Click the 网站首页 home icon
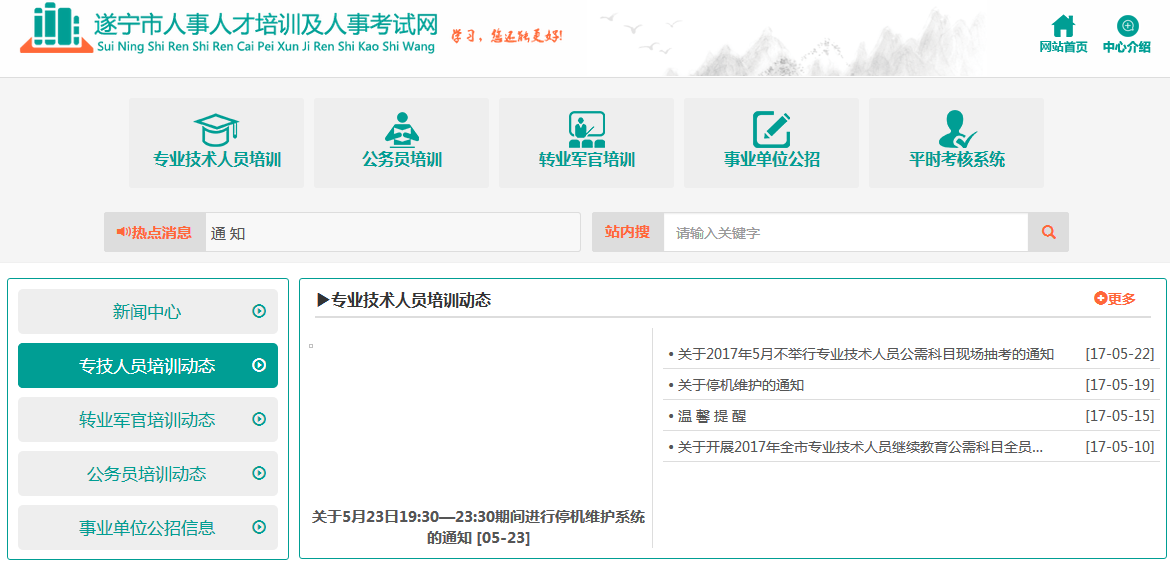Viewport: 1170px width, 573px height. [x=1063, y=26]
